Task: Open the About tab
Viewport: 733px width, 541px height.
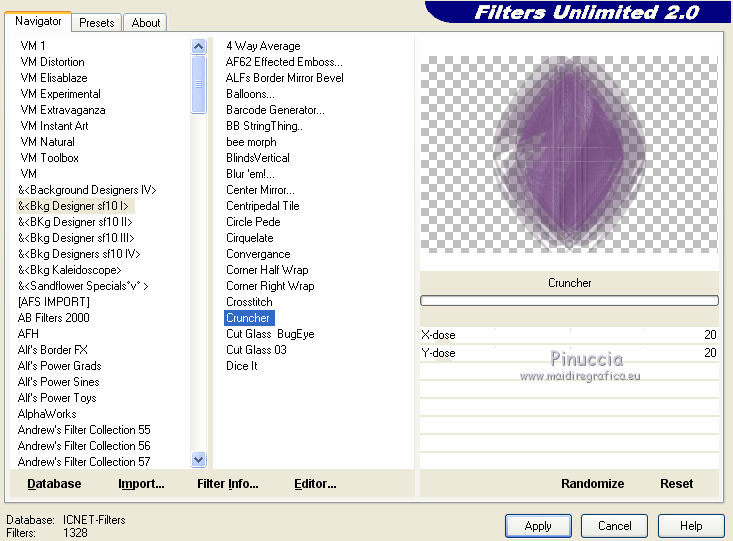Action: point(145,23)
